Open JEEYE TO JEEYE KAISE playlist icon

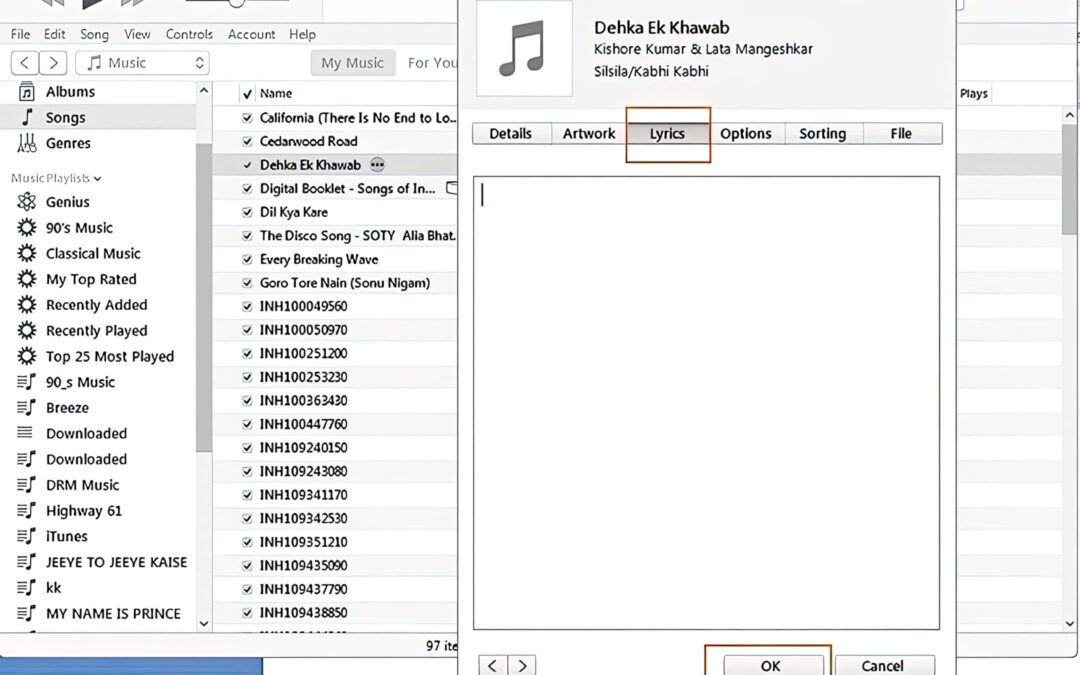pos(26,562)
